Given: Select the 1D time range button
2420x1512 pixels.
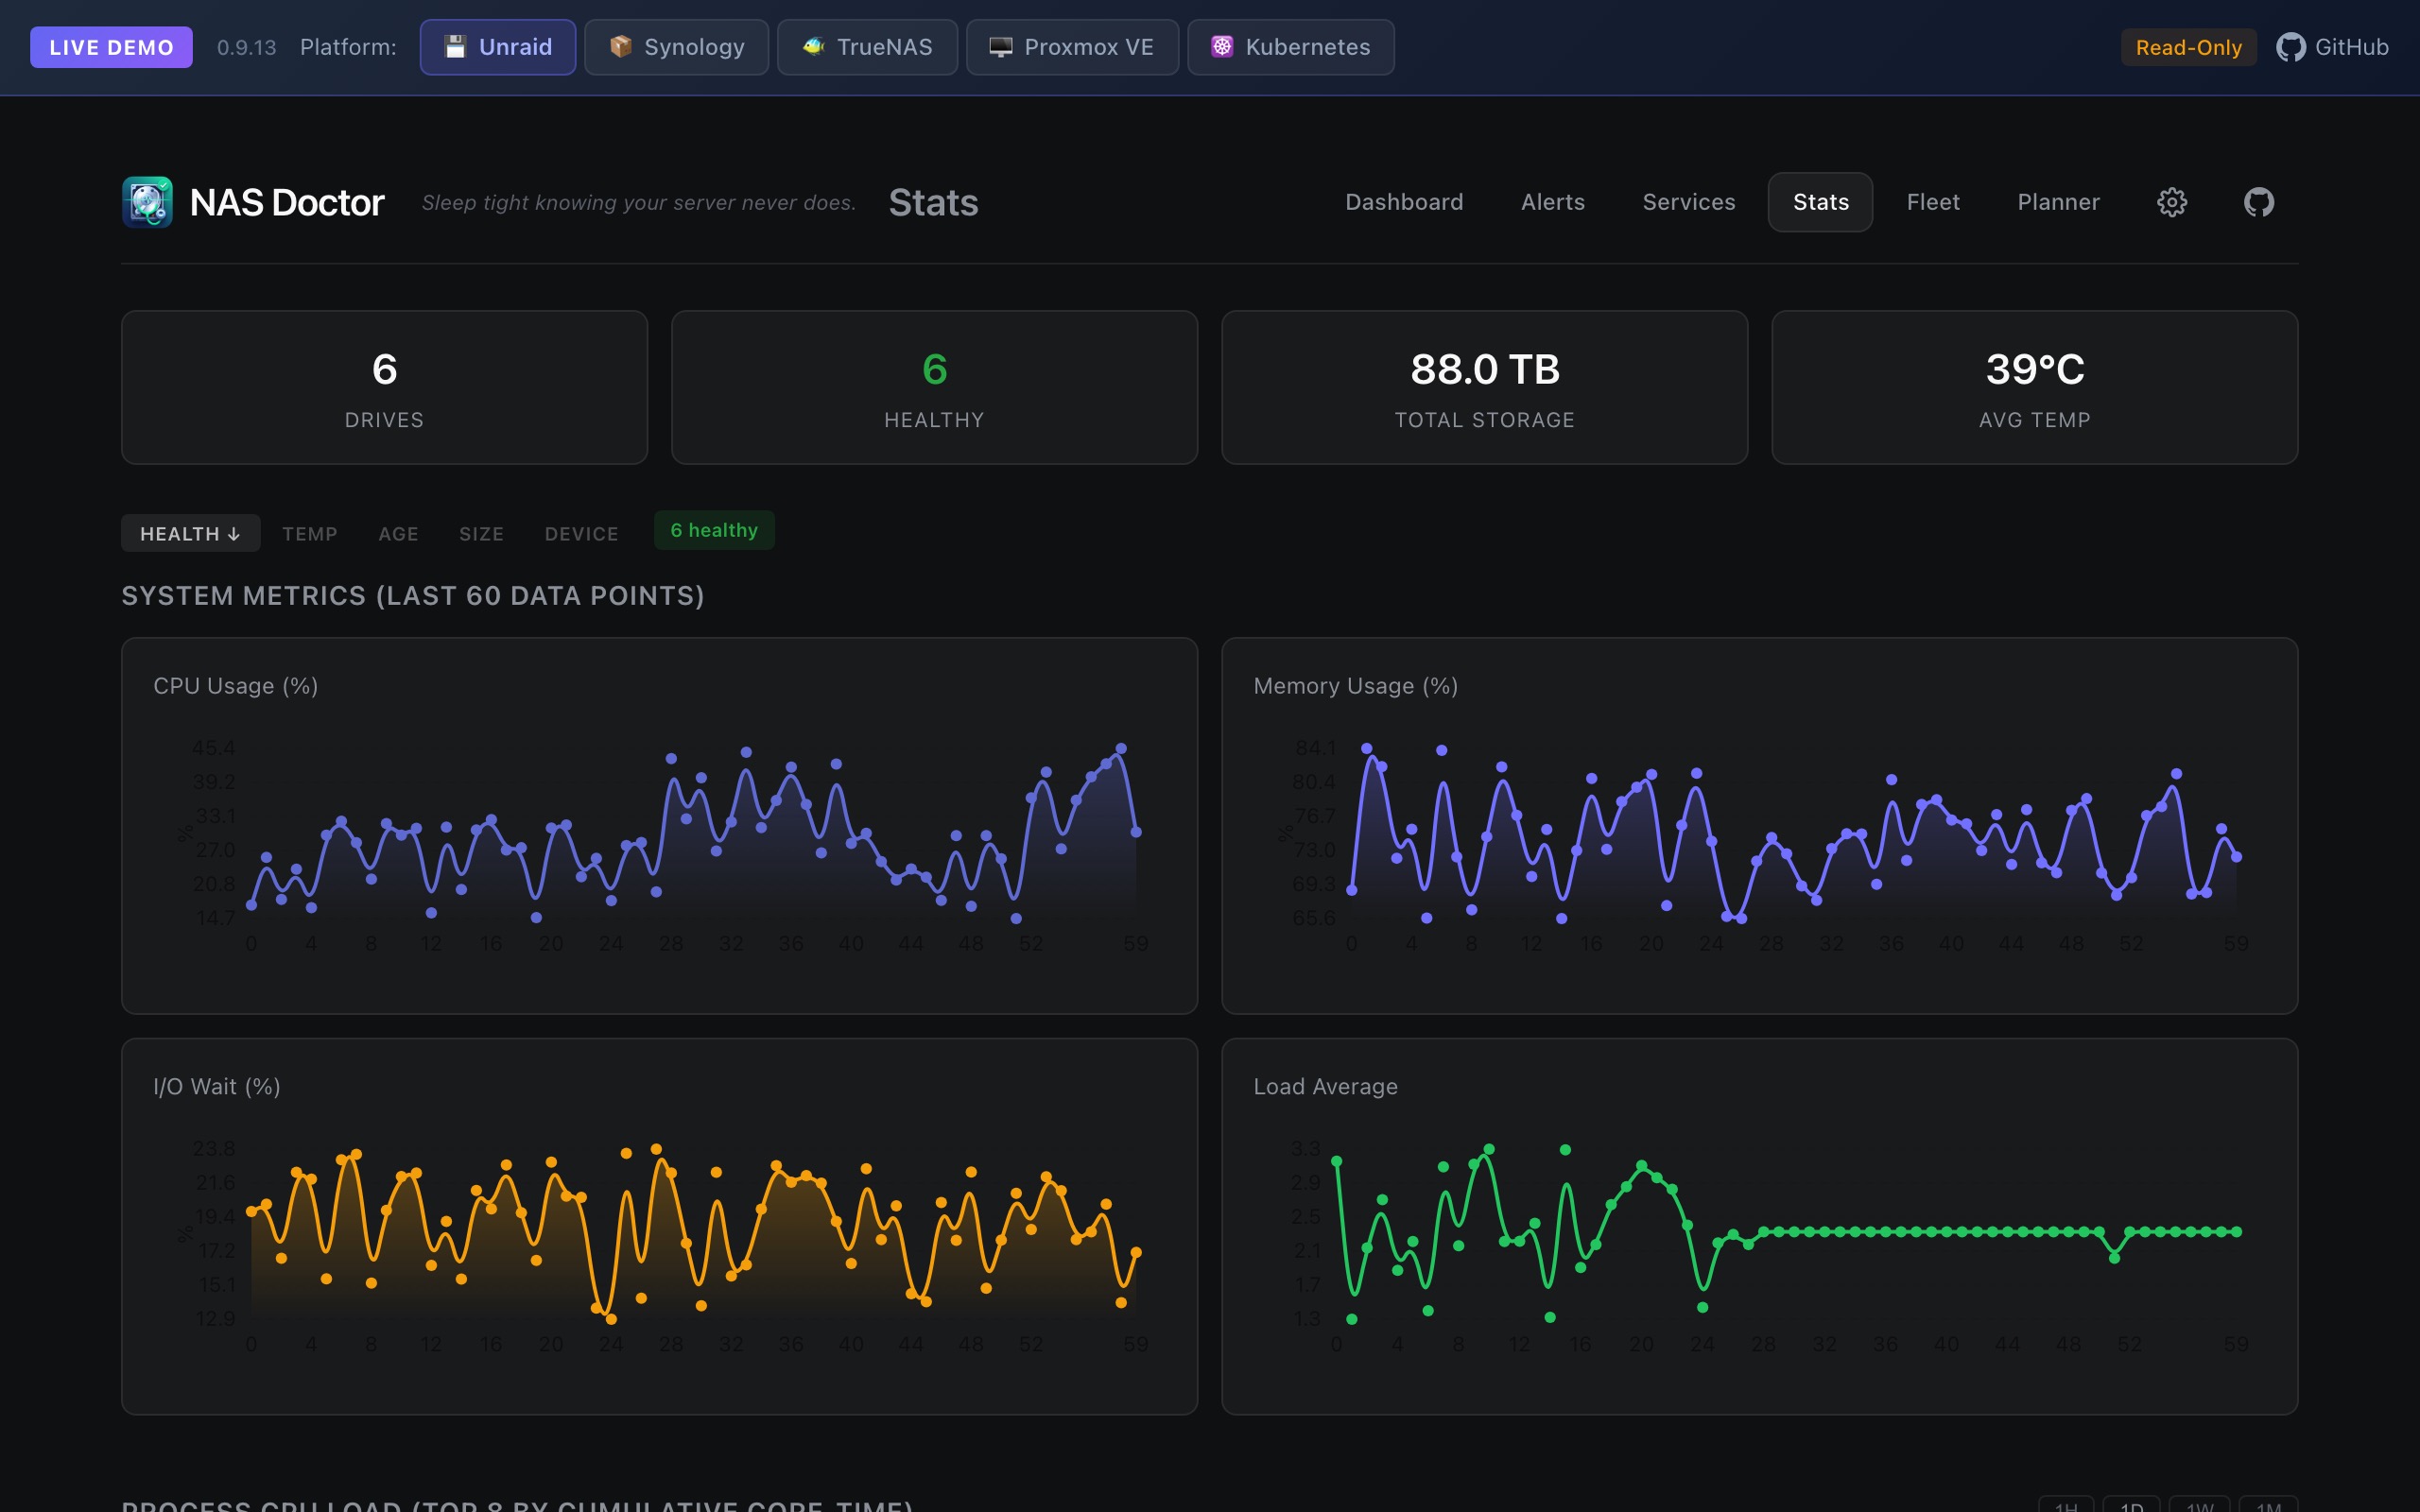Looking at the screenshot, I should (x=2131, y=1505).
